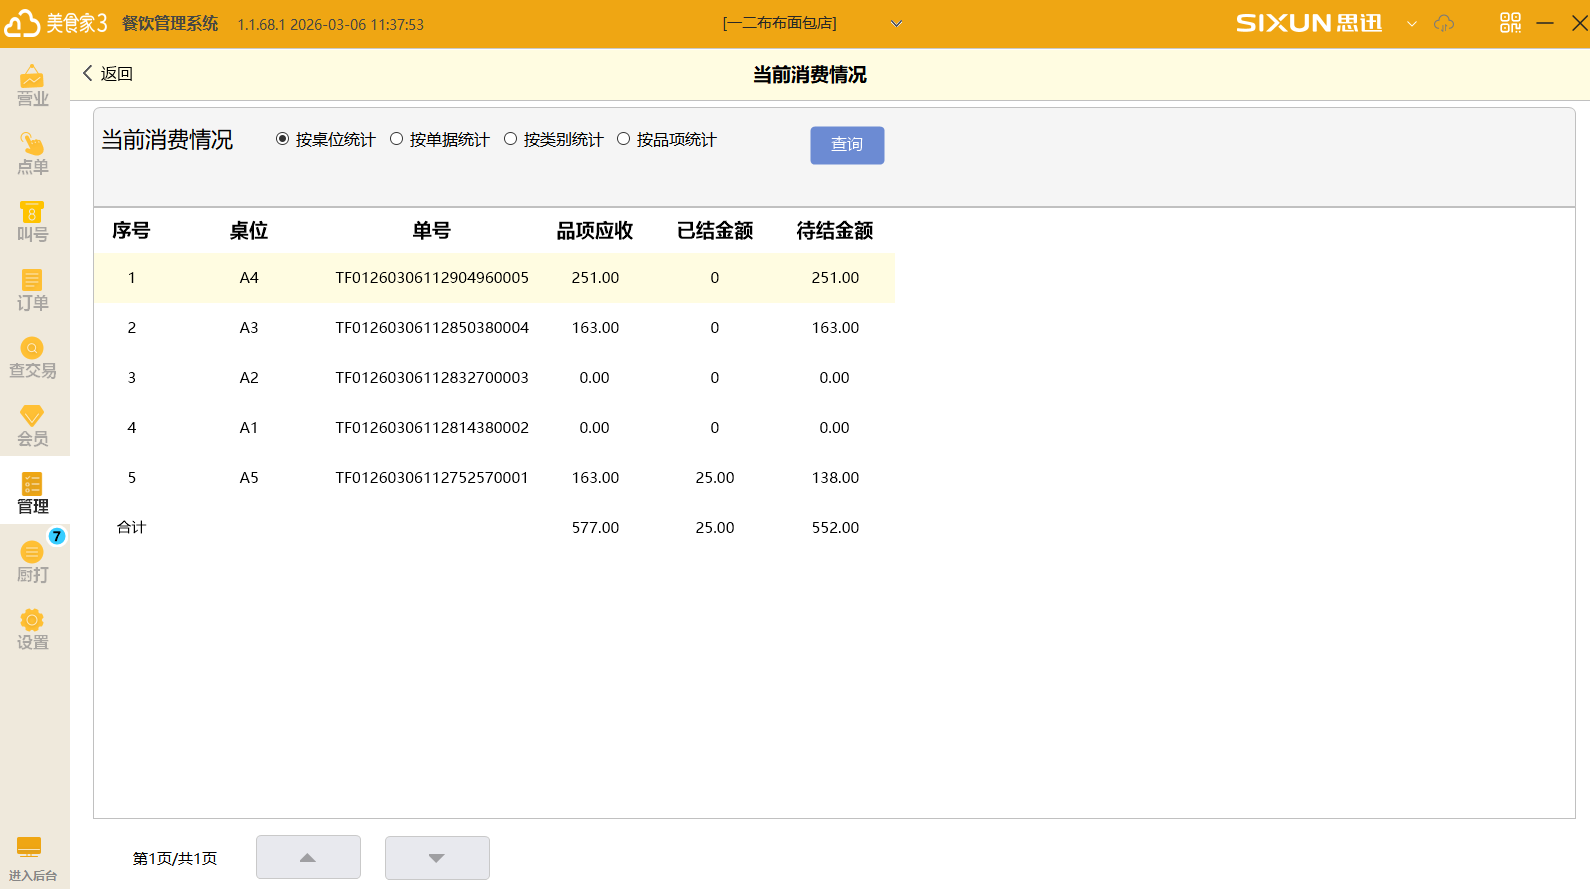Expand the dropdown chevron beside SIXUN logo
This screenshot has width=1590, height=889.
point(1412,24)
